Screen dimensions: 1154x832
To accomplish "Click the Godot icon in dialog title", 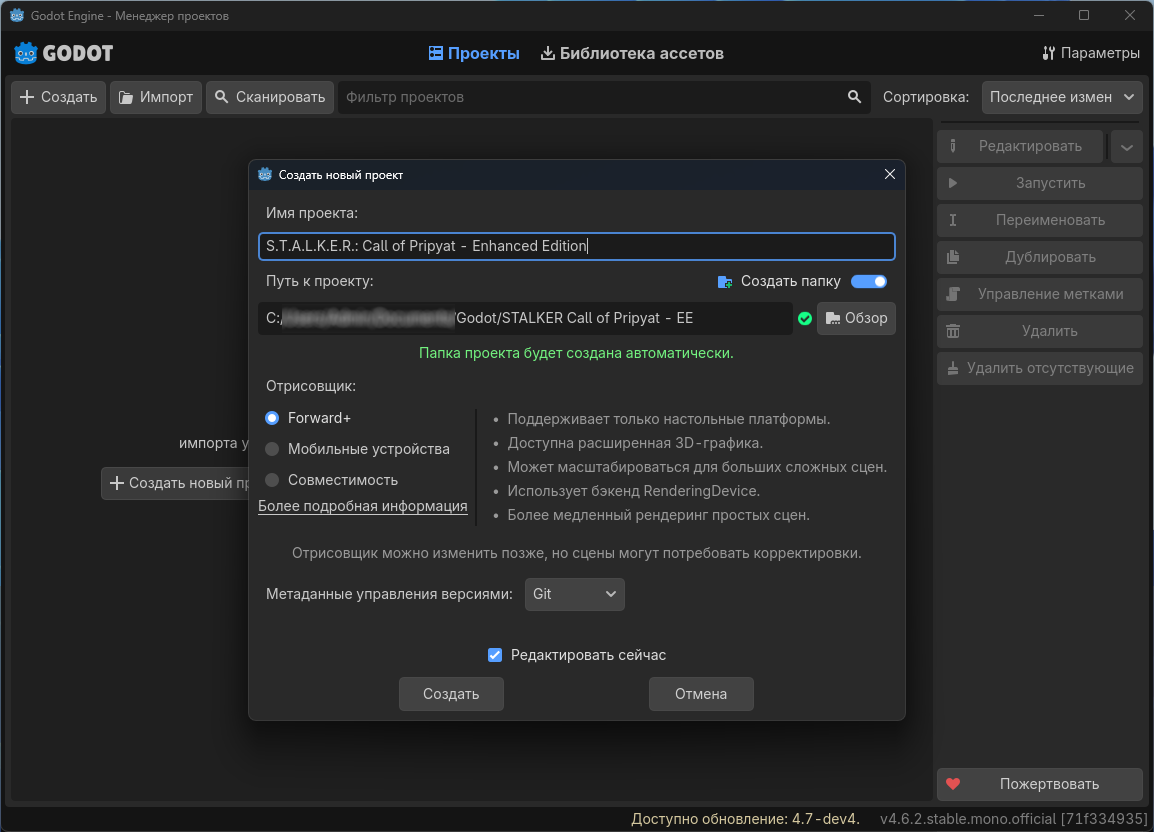I will coord(265,174).
